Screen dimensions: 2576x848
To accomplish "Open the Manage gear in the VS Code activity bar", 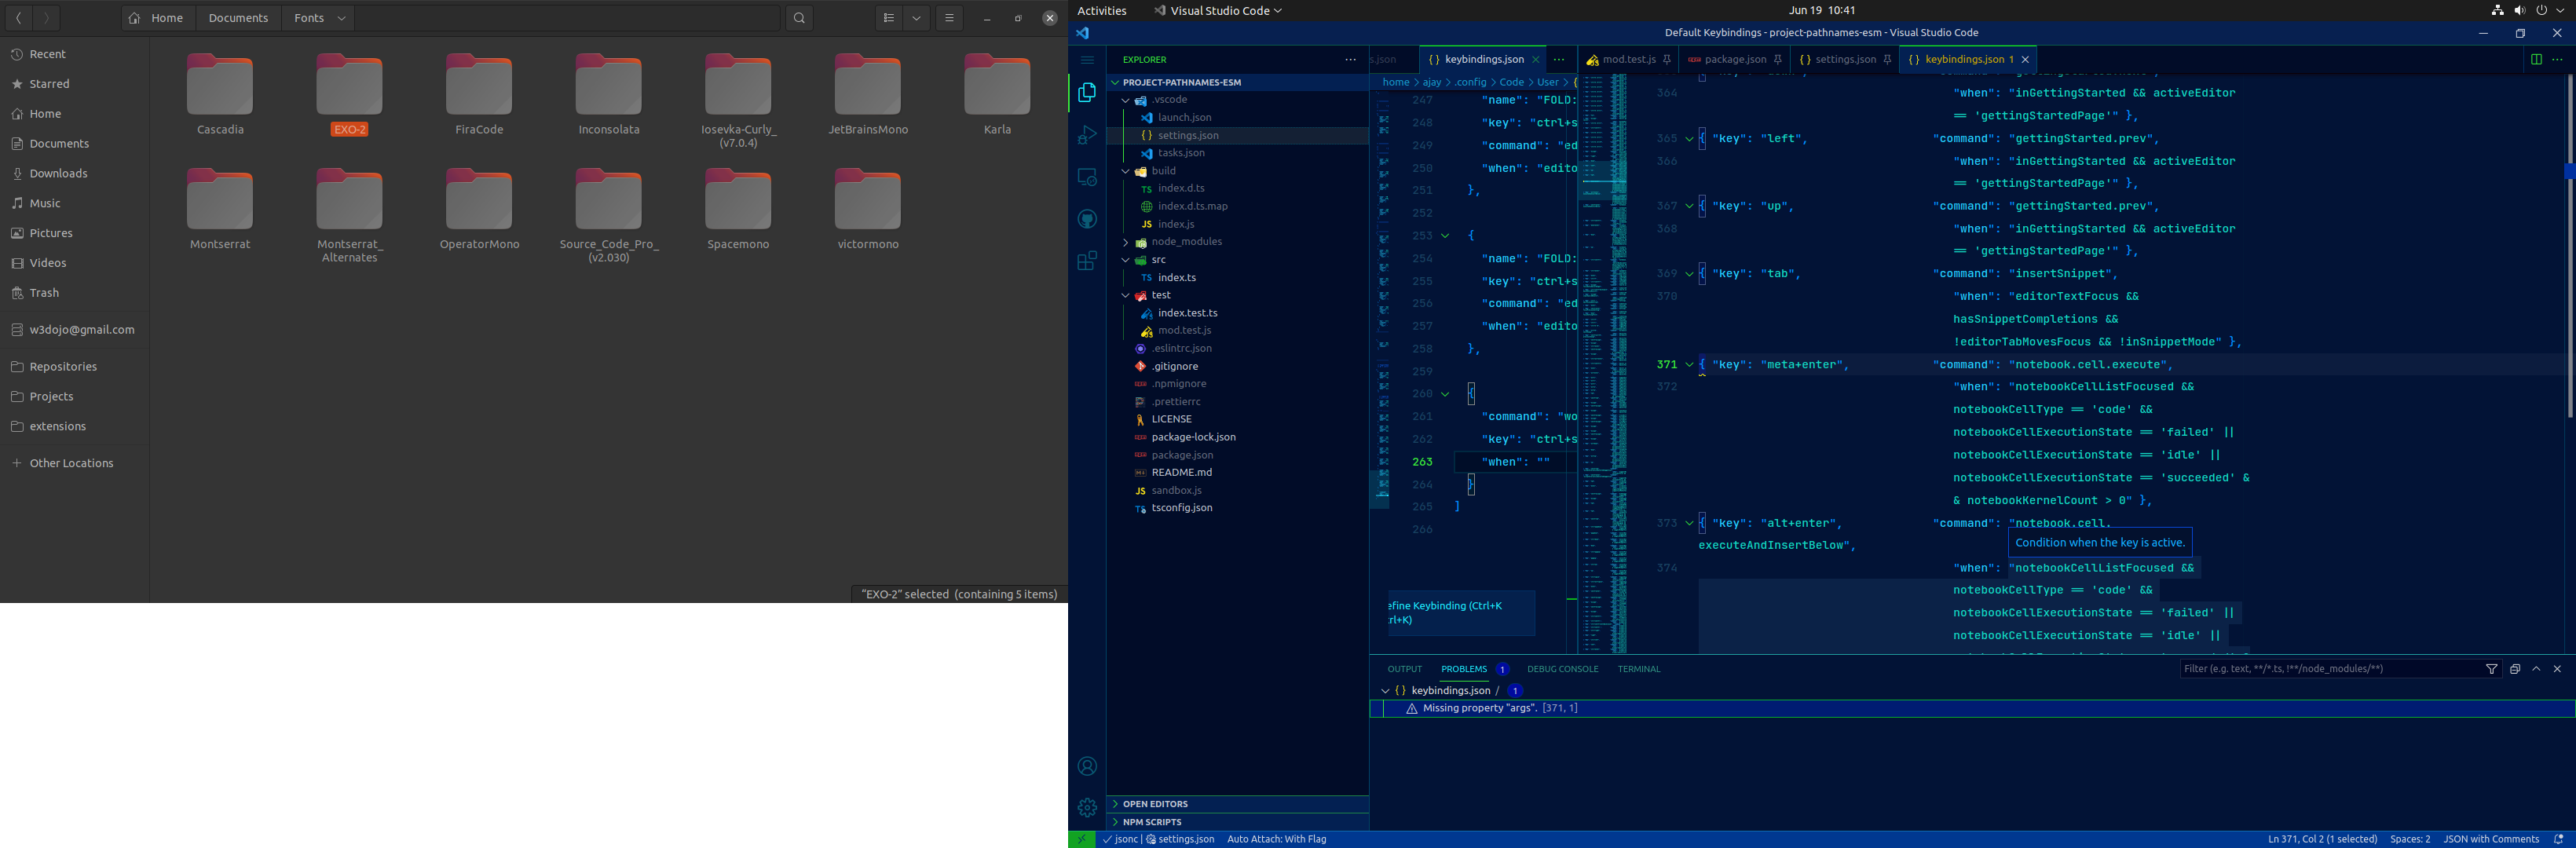I will point(1087,807).
